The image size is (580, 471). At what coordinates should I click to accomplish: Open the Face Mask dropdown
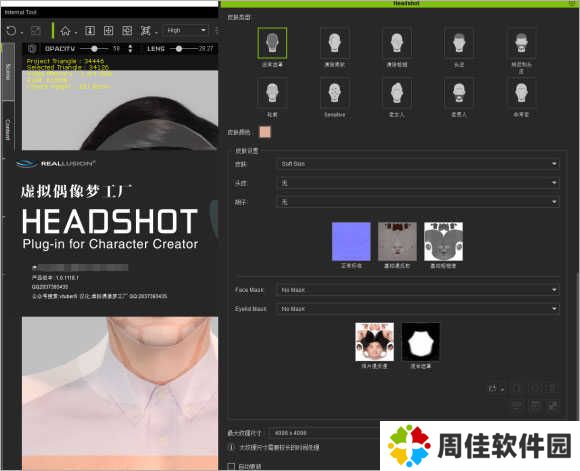[418, 290]
